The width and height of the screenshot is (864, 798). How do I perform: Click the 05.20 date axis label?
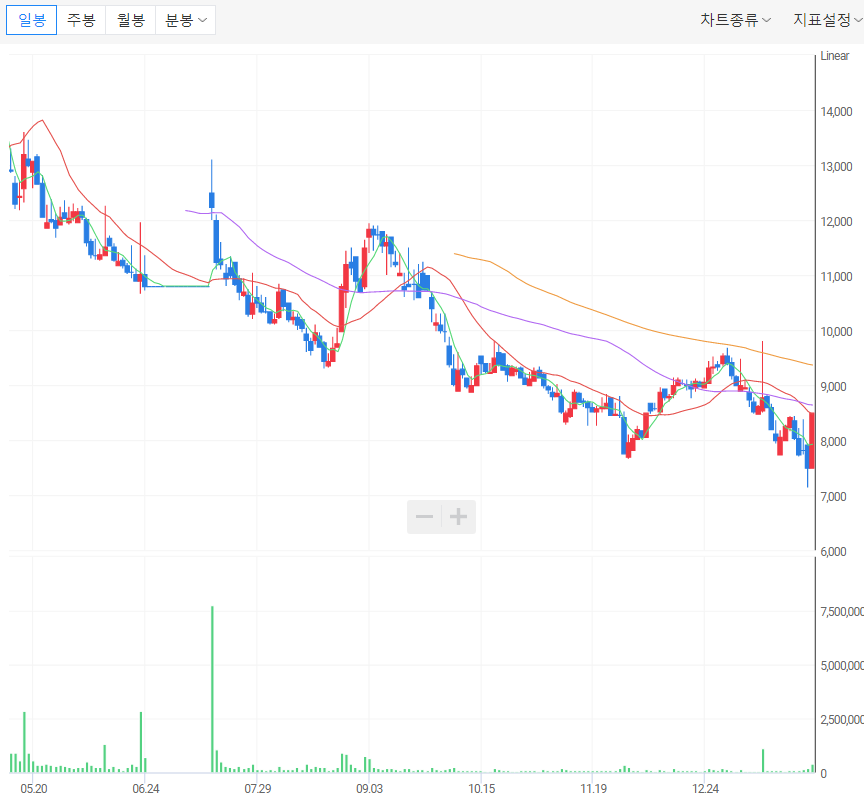pyautogui.click(x=34, y=788)
